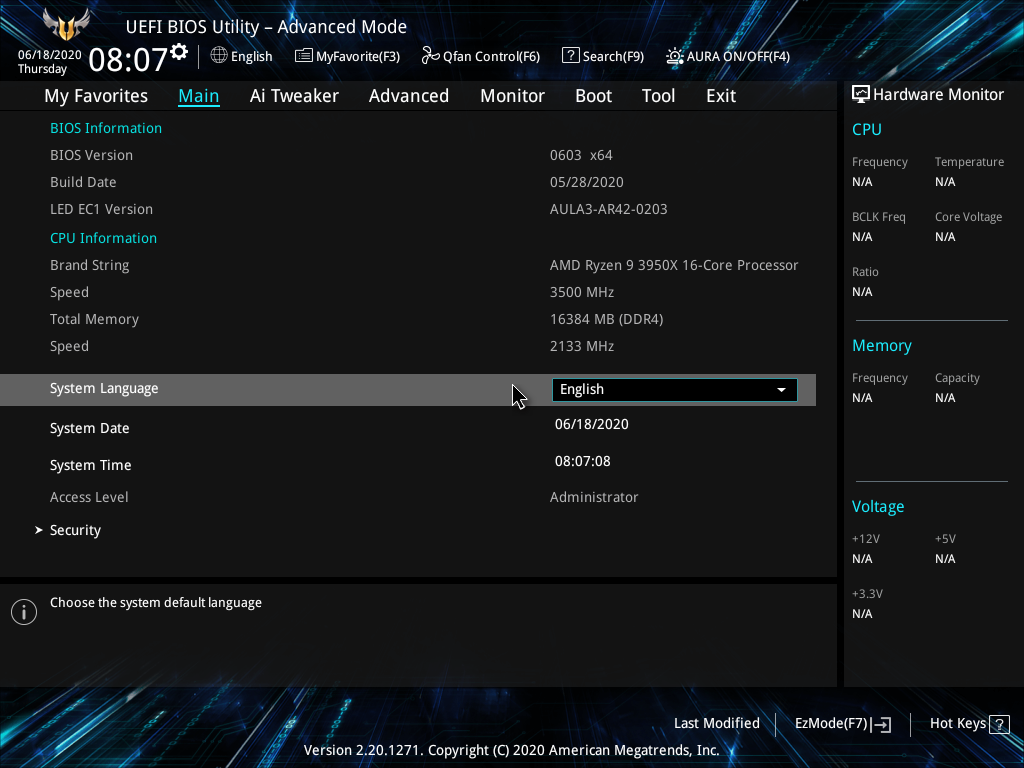The width and height of the screenshot is (1024, 768).
Task: Open Search using the F9 icon
Action: point(569,56)
